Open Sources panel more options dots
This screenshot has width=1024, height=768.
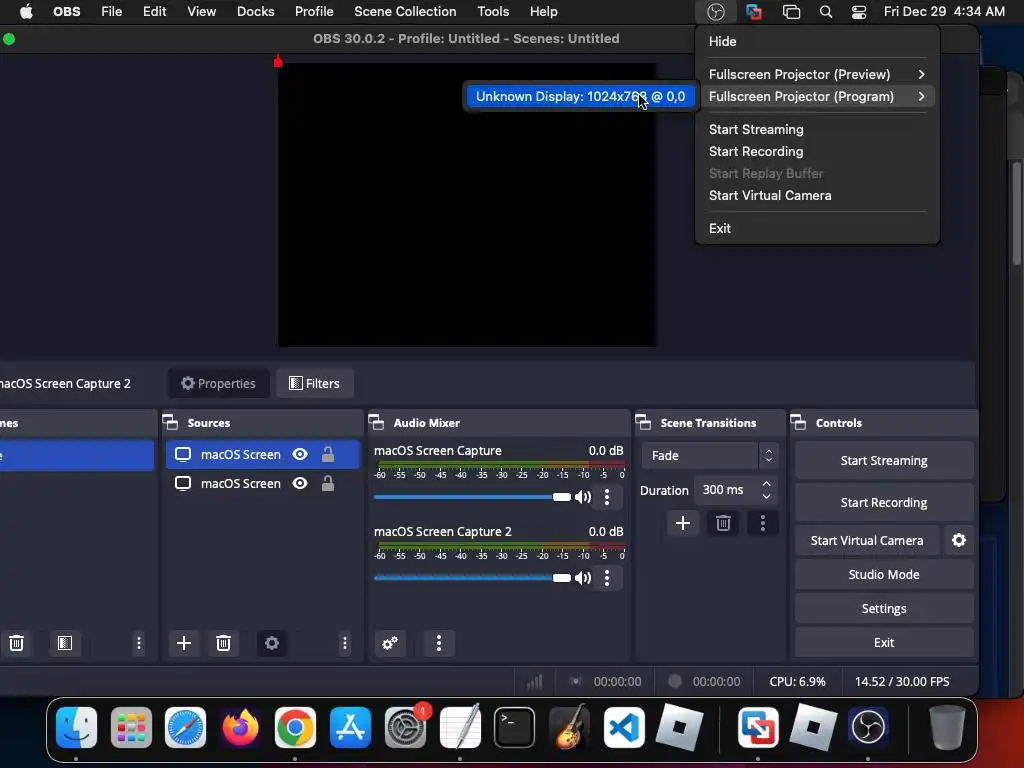pyautogui.click(x=345, y=643)
